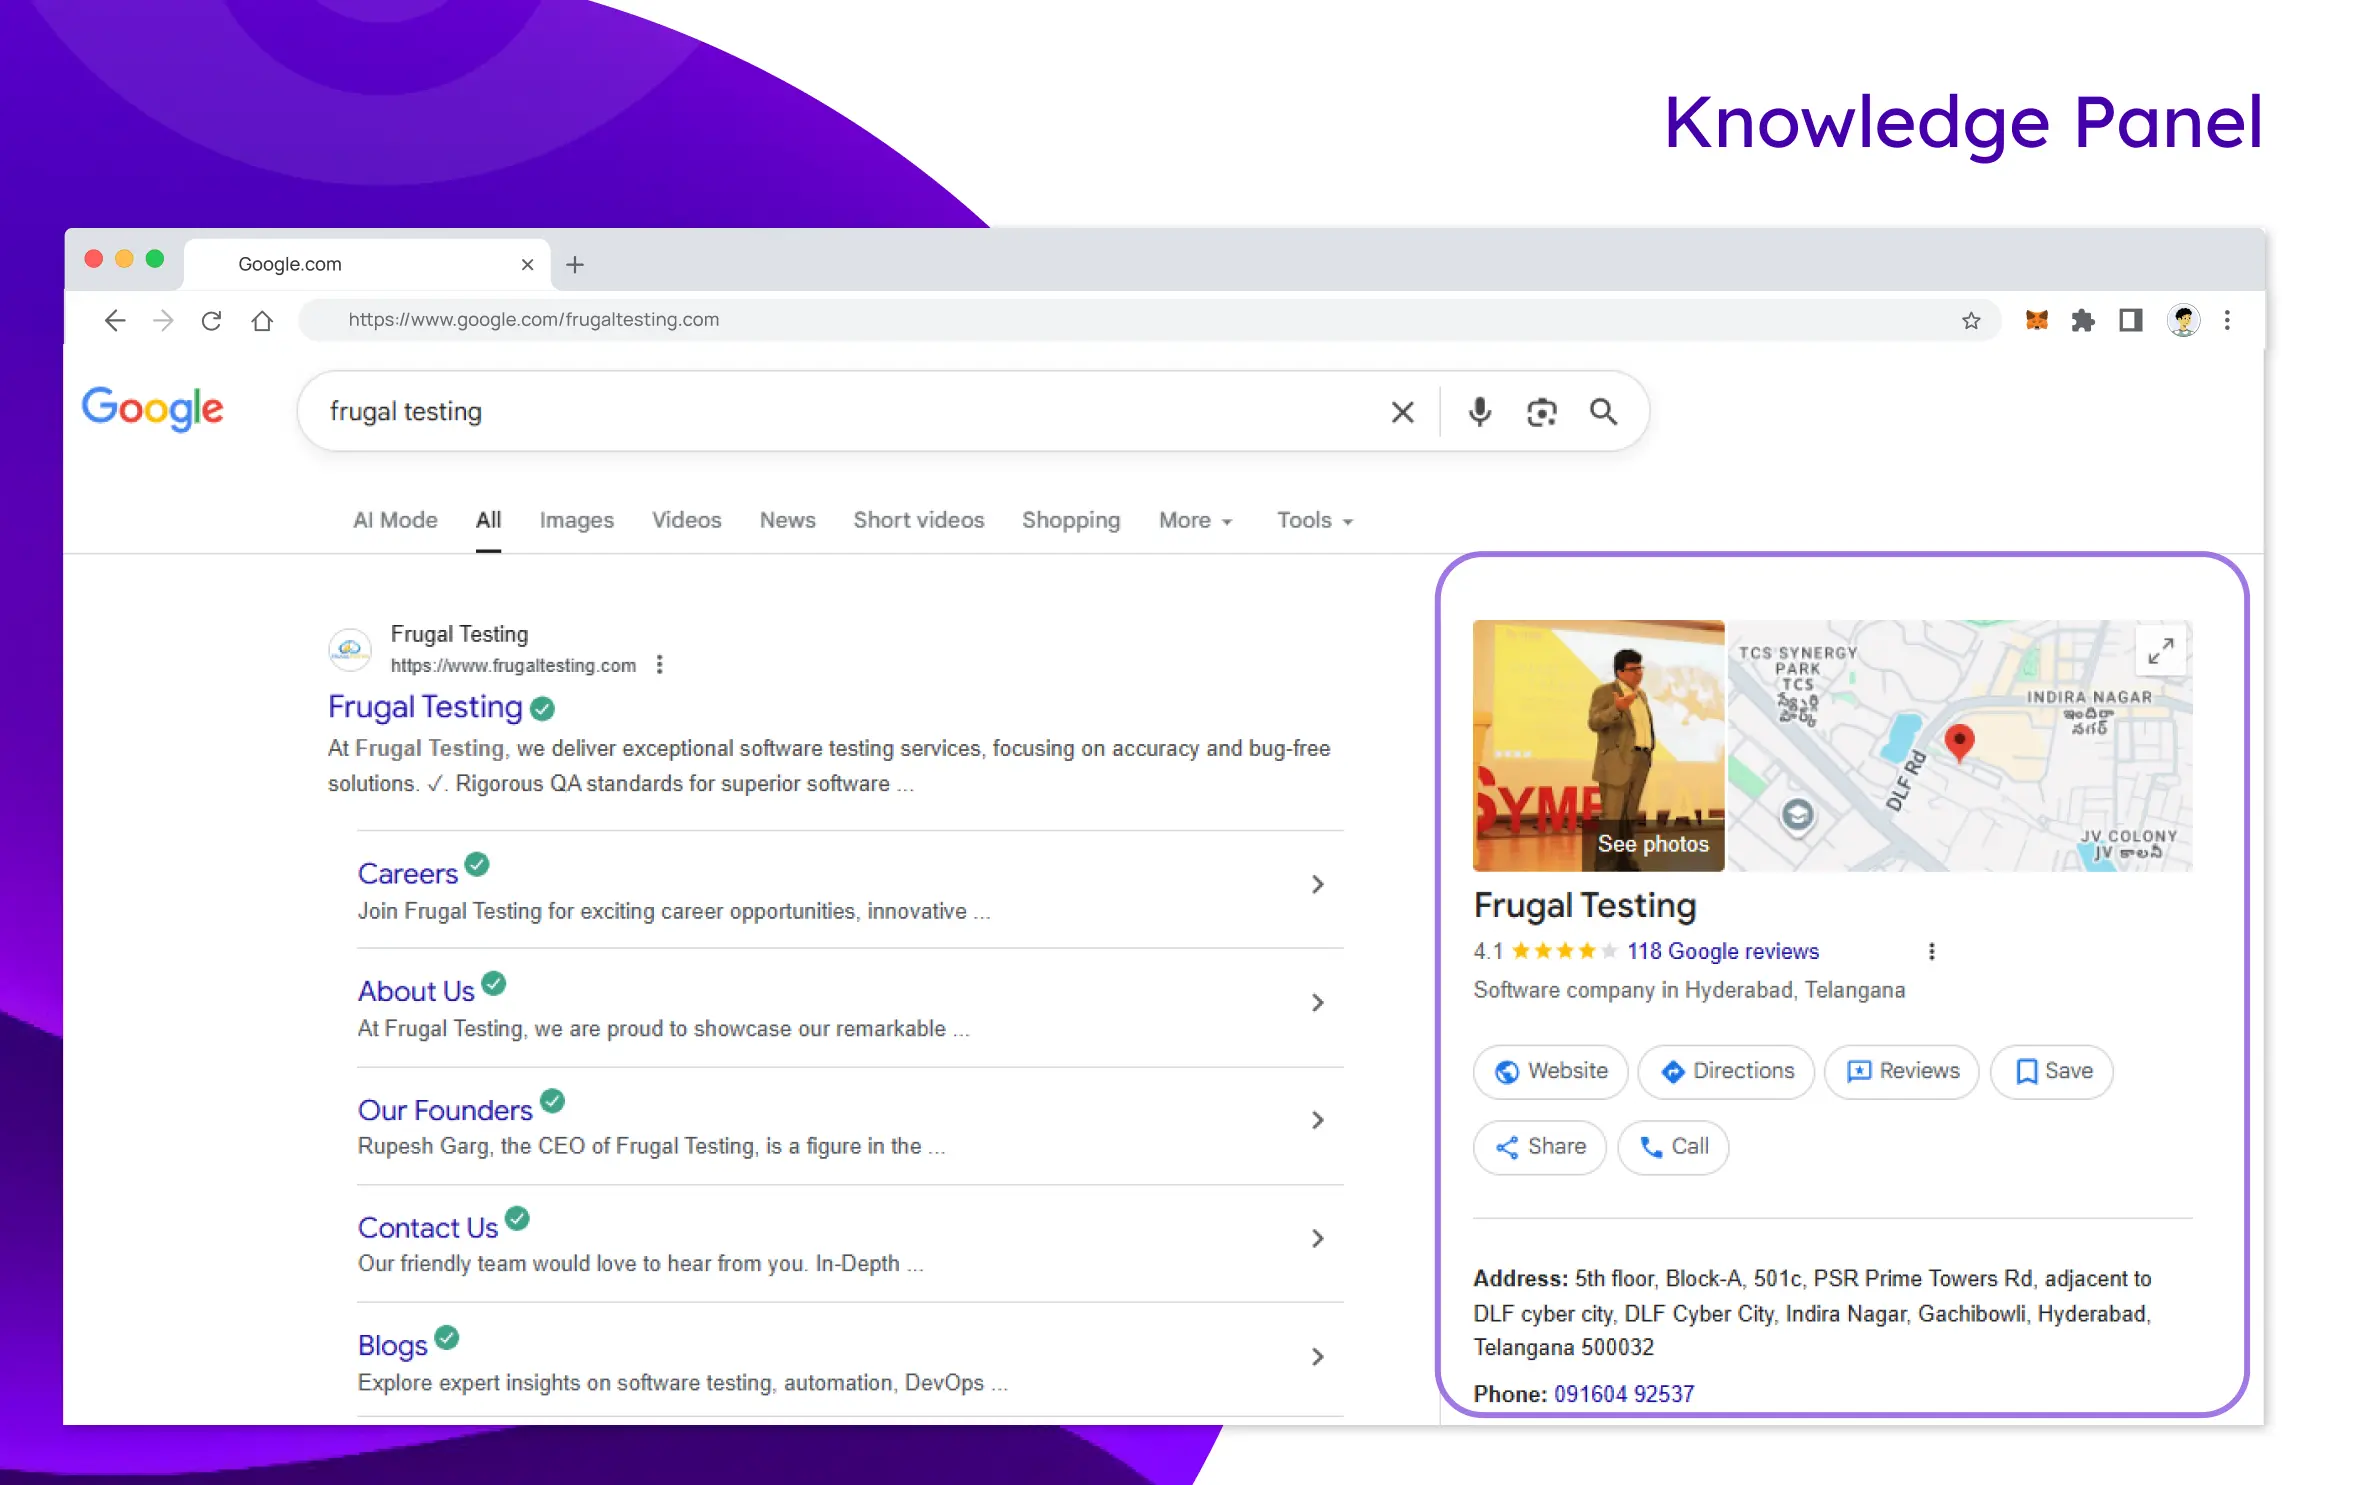The width and height of the screenshot is (2361, 1485).
Task: Open the 118 Google reviews link
Action: (1722, 951)
